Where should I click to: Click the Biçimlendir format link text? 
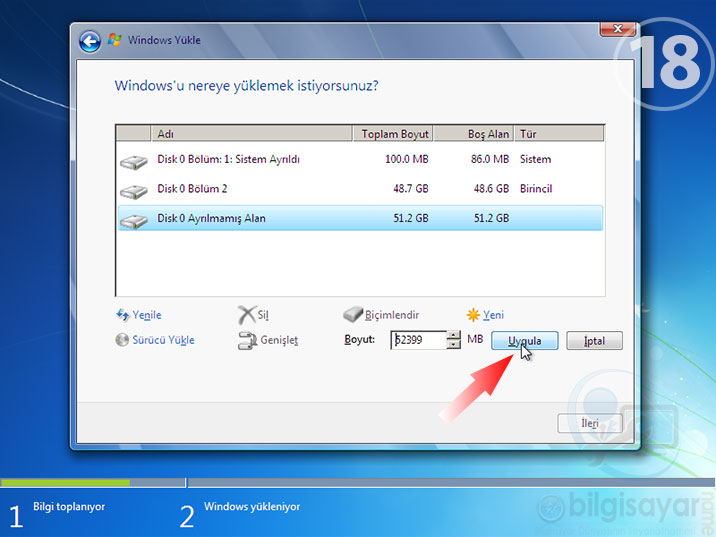[392, 315]
